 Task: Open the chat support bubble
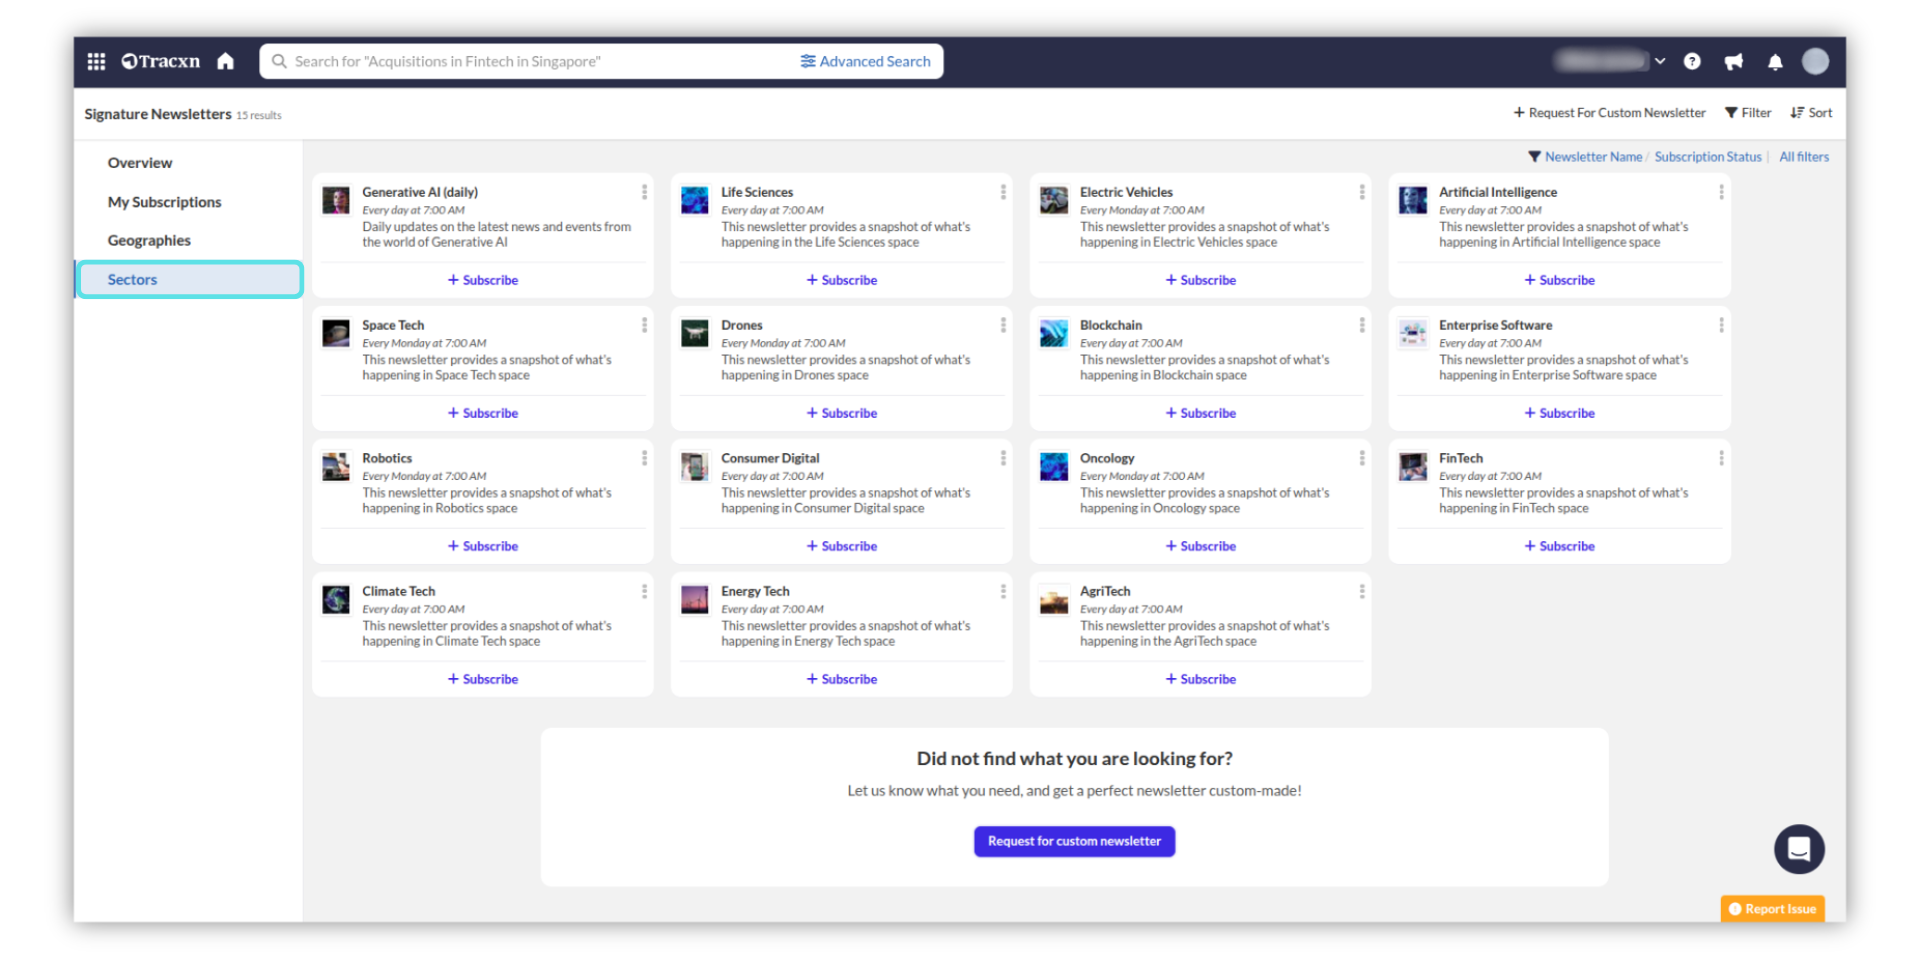[1798, 849]
